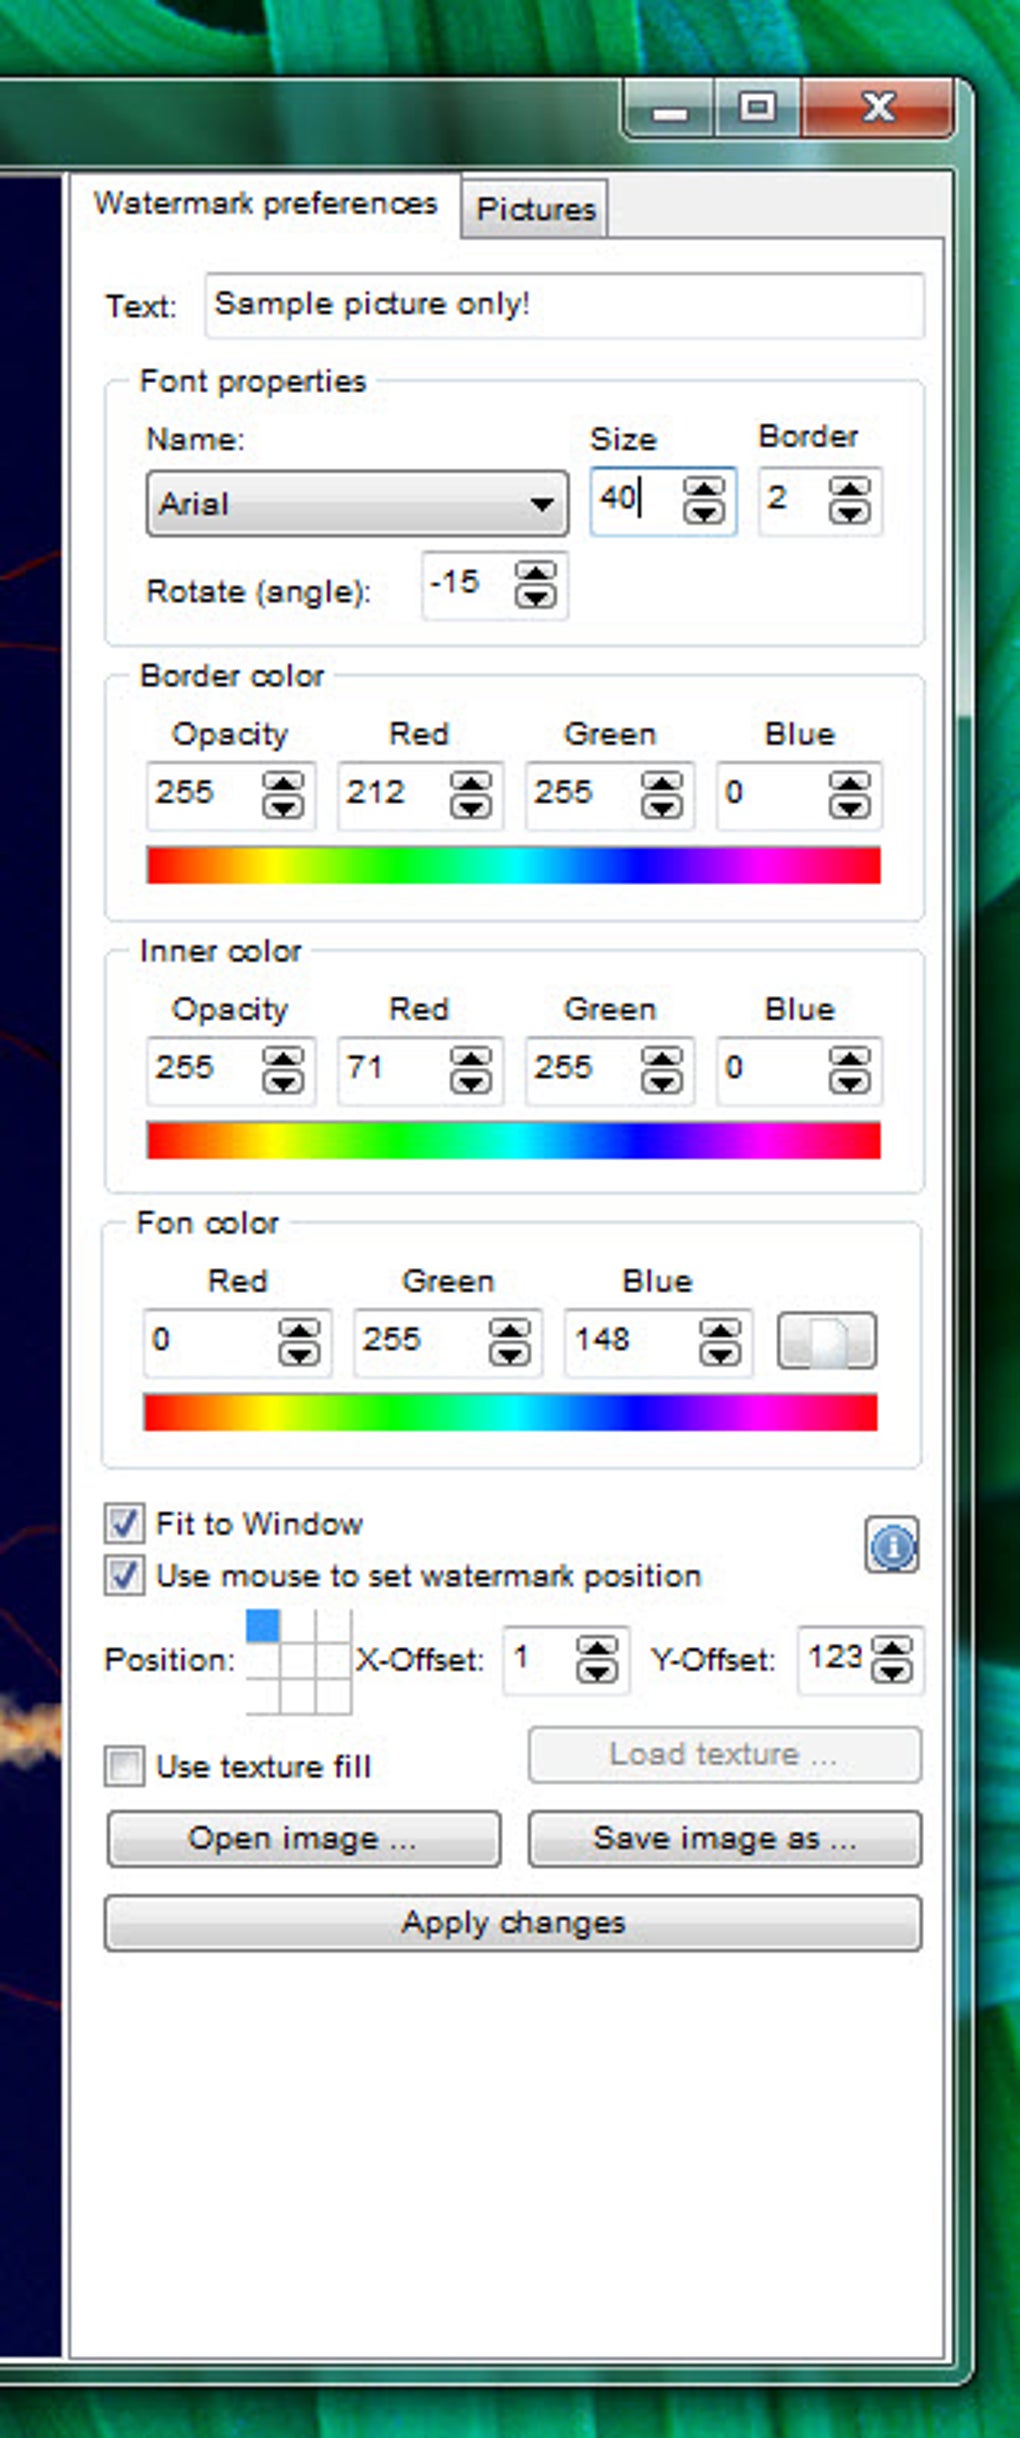
Task: Switch to the Pictures tab
Action: pos(535,209)
